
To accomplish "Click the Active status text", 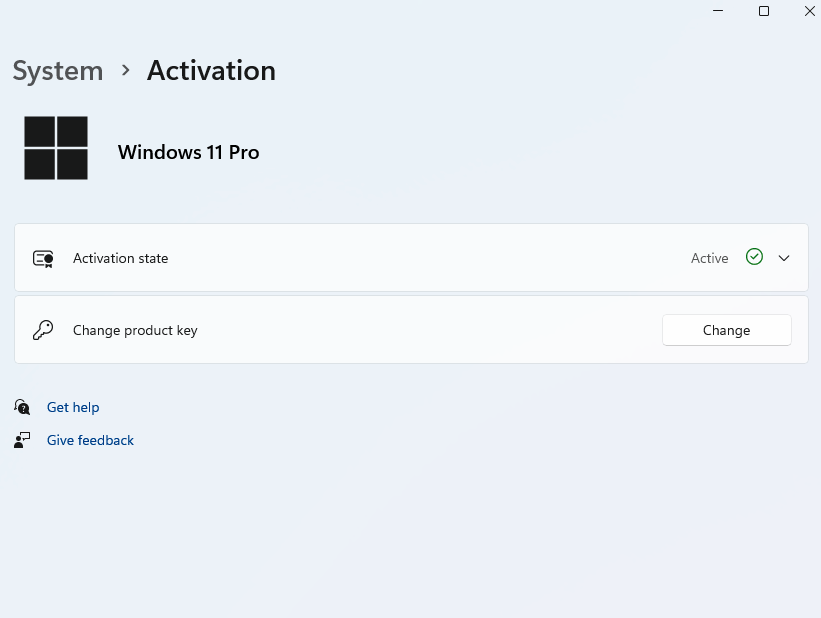I will tap(709, 257).
